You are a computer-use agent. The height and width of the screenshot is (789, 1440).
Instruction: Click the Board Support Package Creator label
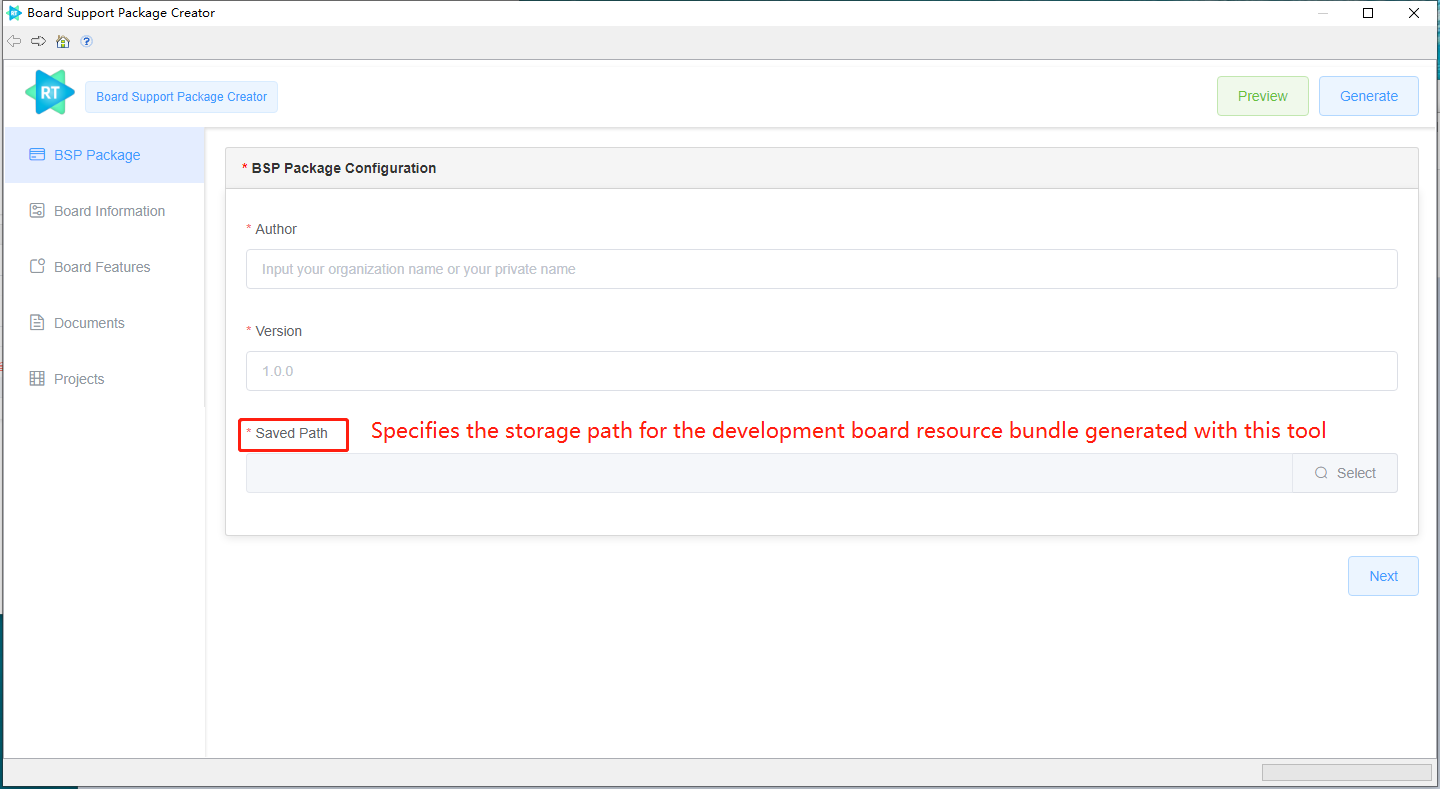click(181, 96)
